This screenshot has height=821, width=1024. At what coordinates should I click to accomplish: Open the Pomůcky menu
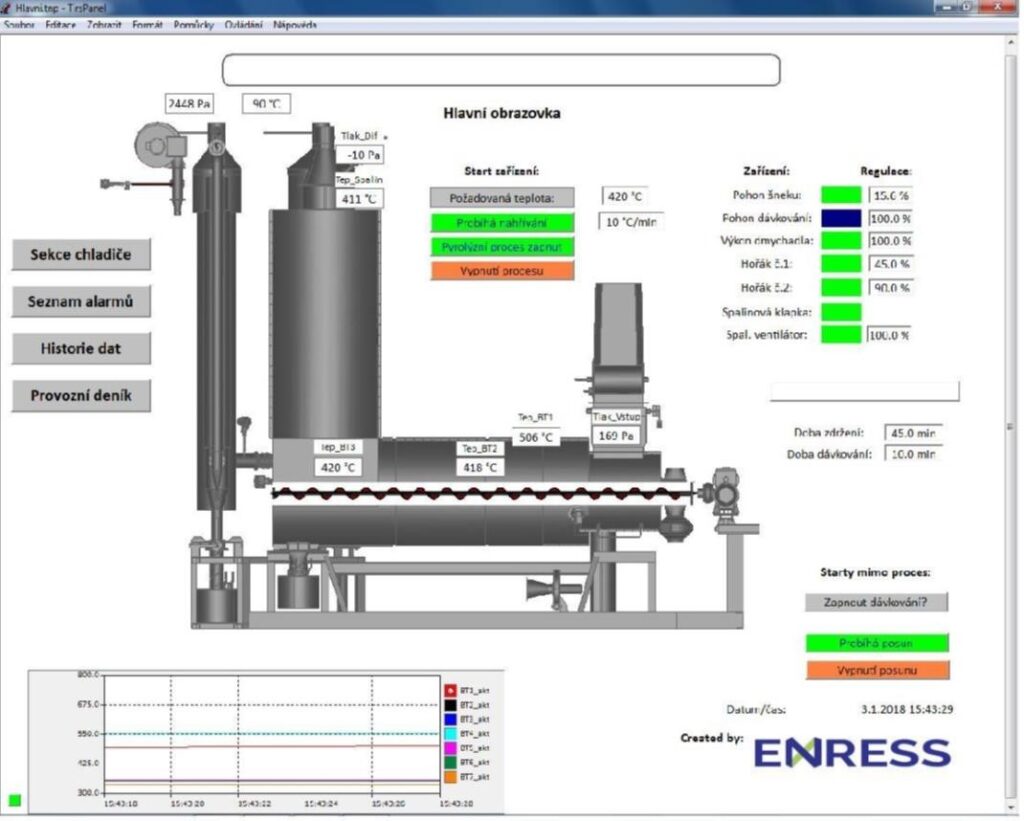click(193, 25)
